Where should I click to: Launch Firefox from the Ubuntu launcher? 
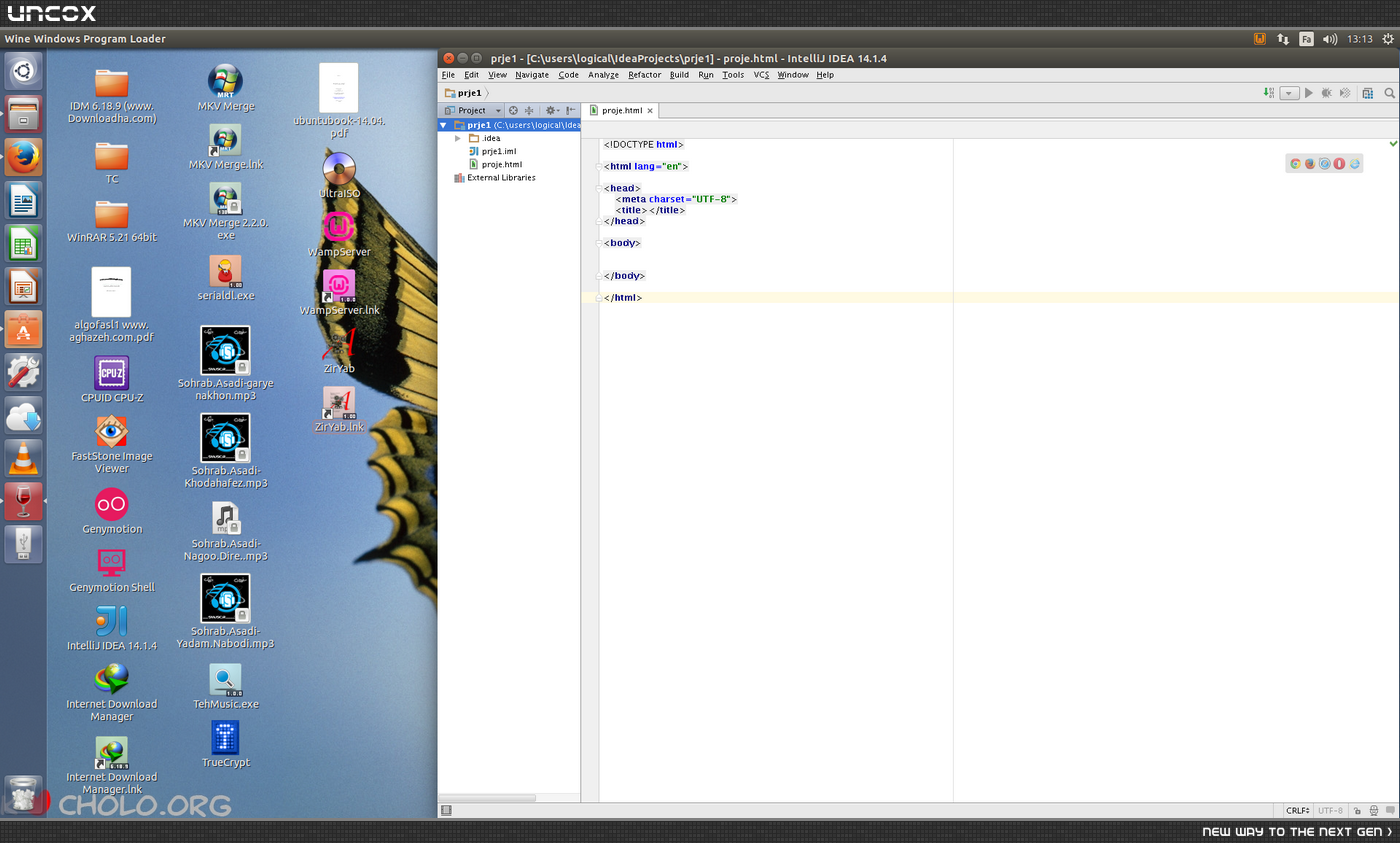coord(23,158)
